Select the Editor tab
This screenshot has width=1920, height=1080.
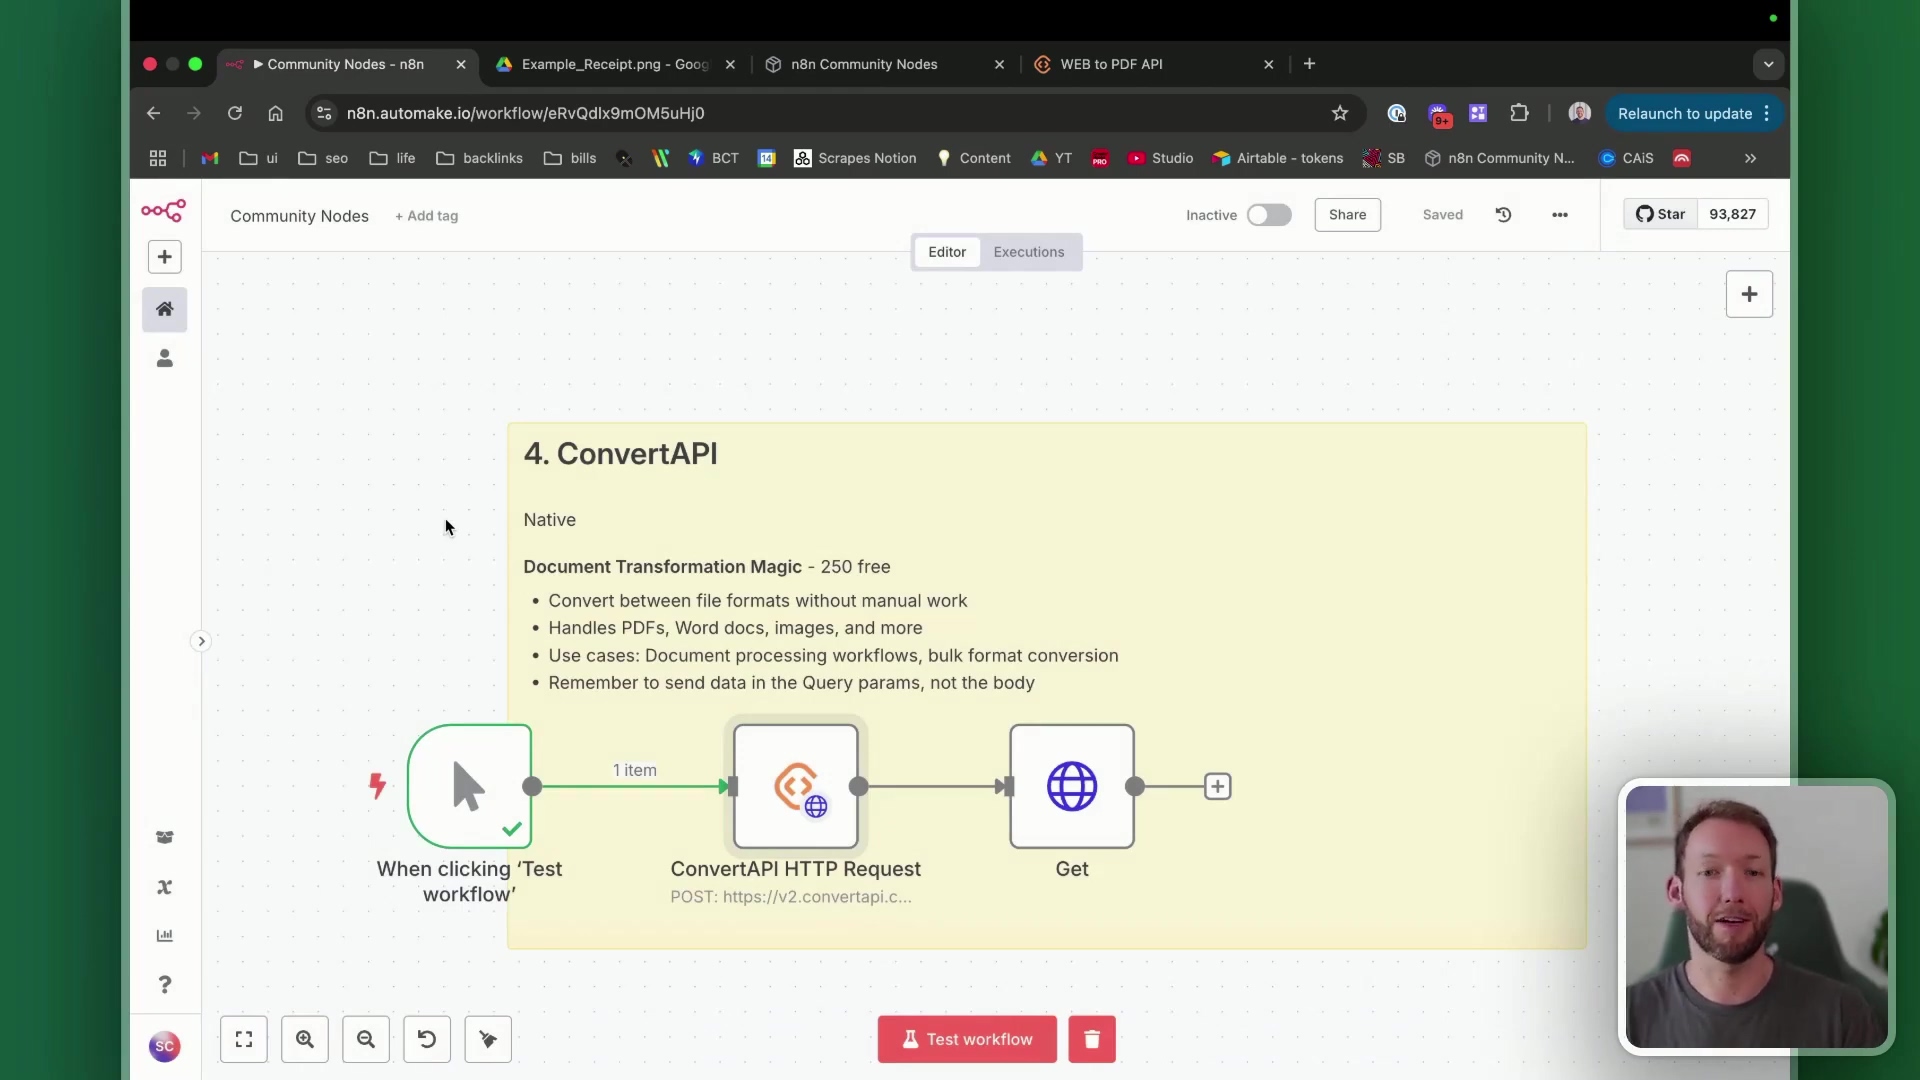point(947,252)
